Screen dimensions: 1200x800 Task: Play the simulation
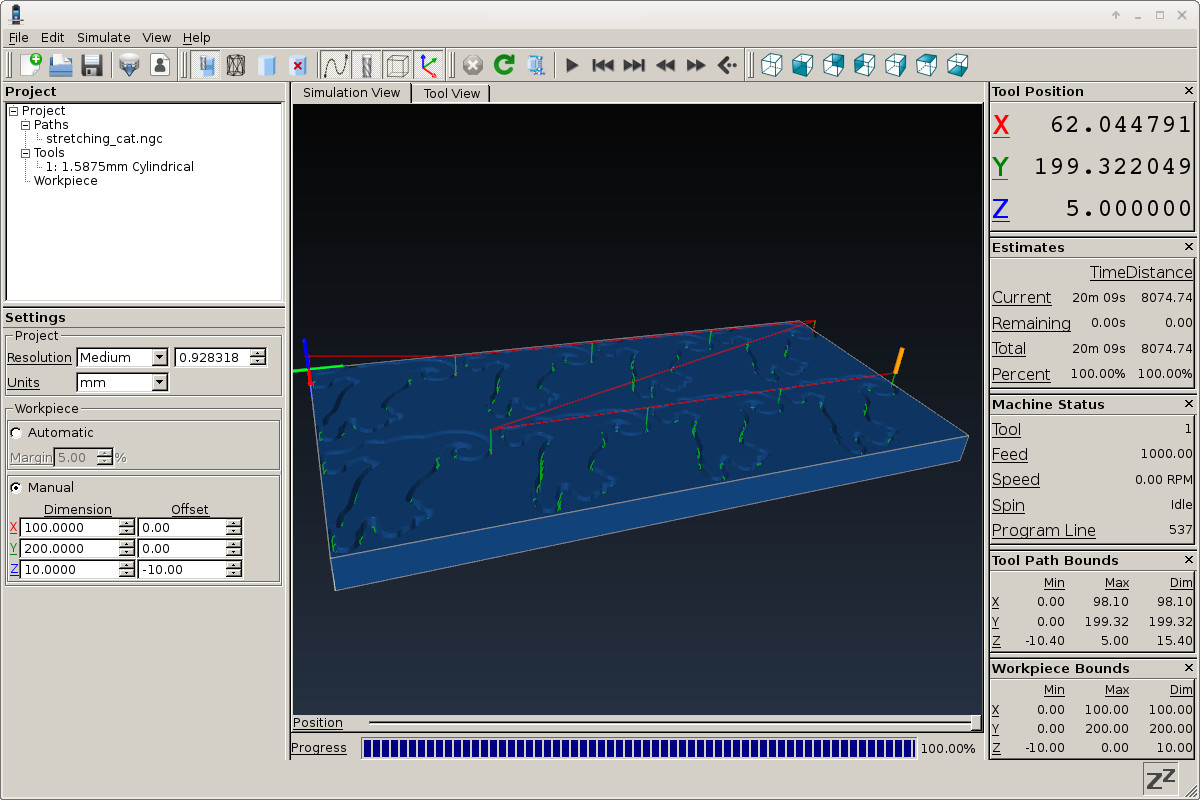coord(572,65)
